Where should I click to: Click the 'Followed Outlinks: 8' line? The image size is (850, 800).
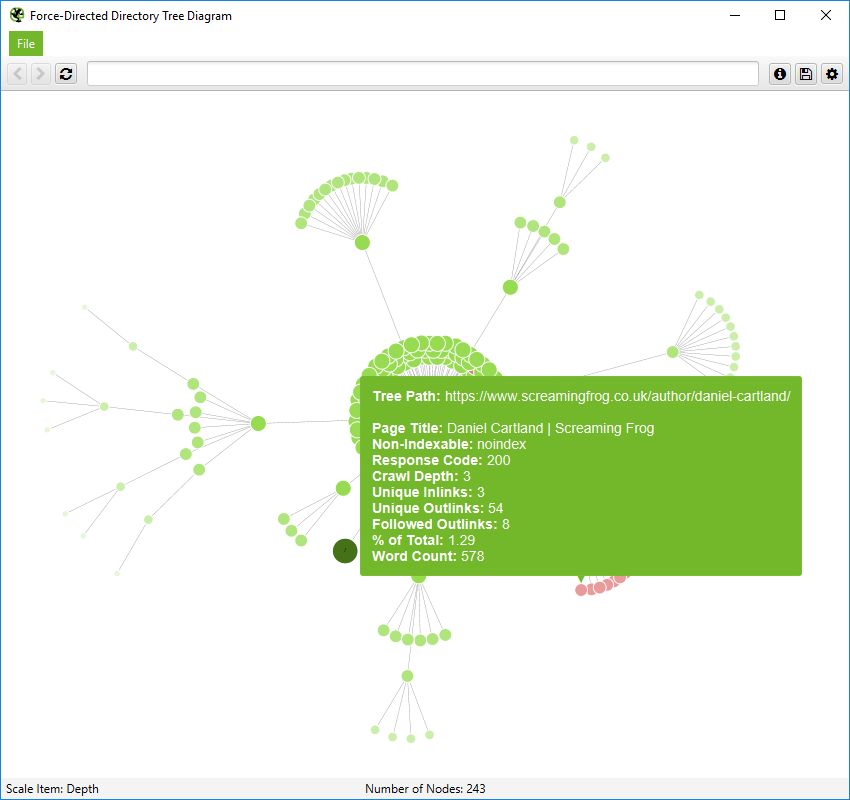[441, 524]
